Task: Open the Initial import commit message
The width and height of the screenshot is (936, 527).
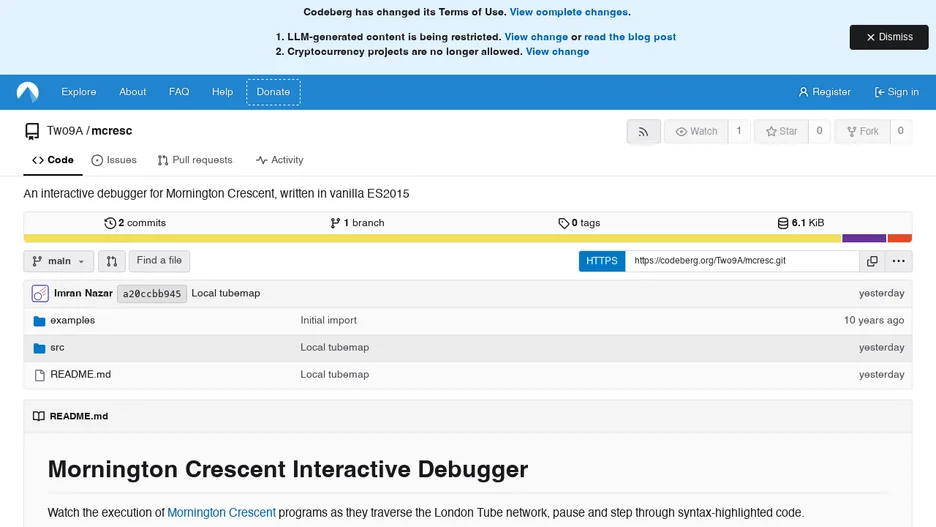Action: 328,320
